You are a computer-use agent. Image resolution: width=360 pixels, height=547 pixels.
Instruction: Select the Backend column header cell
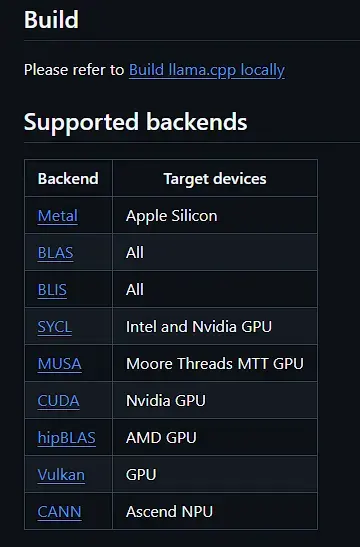pyautogui.click(x=68, y=178)
